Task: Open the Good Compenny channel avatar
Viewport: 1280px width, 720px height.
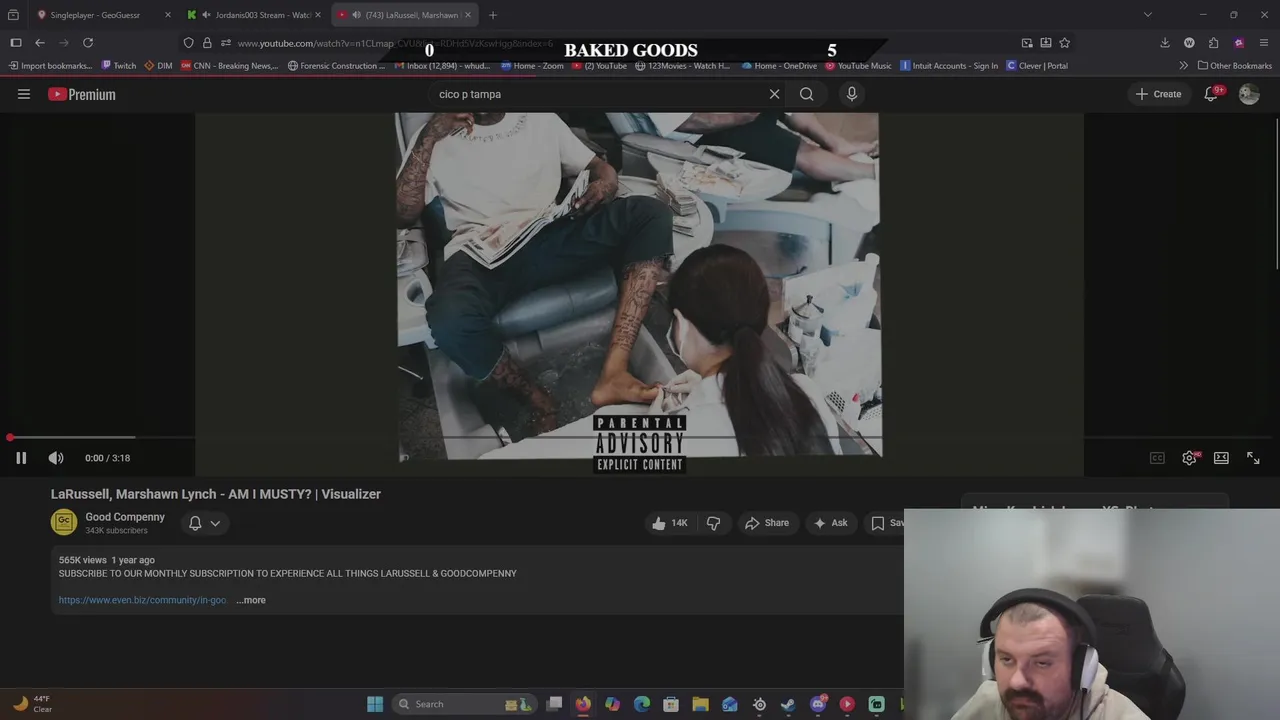Action: point(64,522)
